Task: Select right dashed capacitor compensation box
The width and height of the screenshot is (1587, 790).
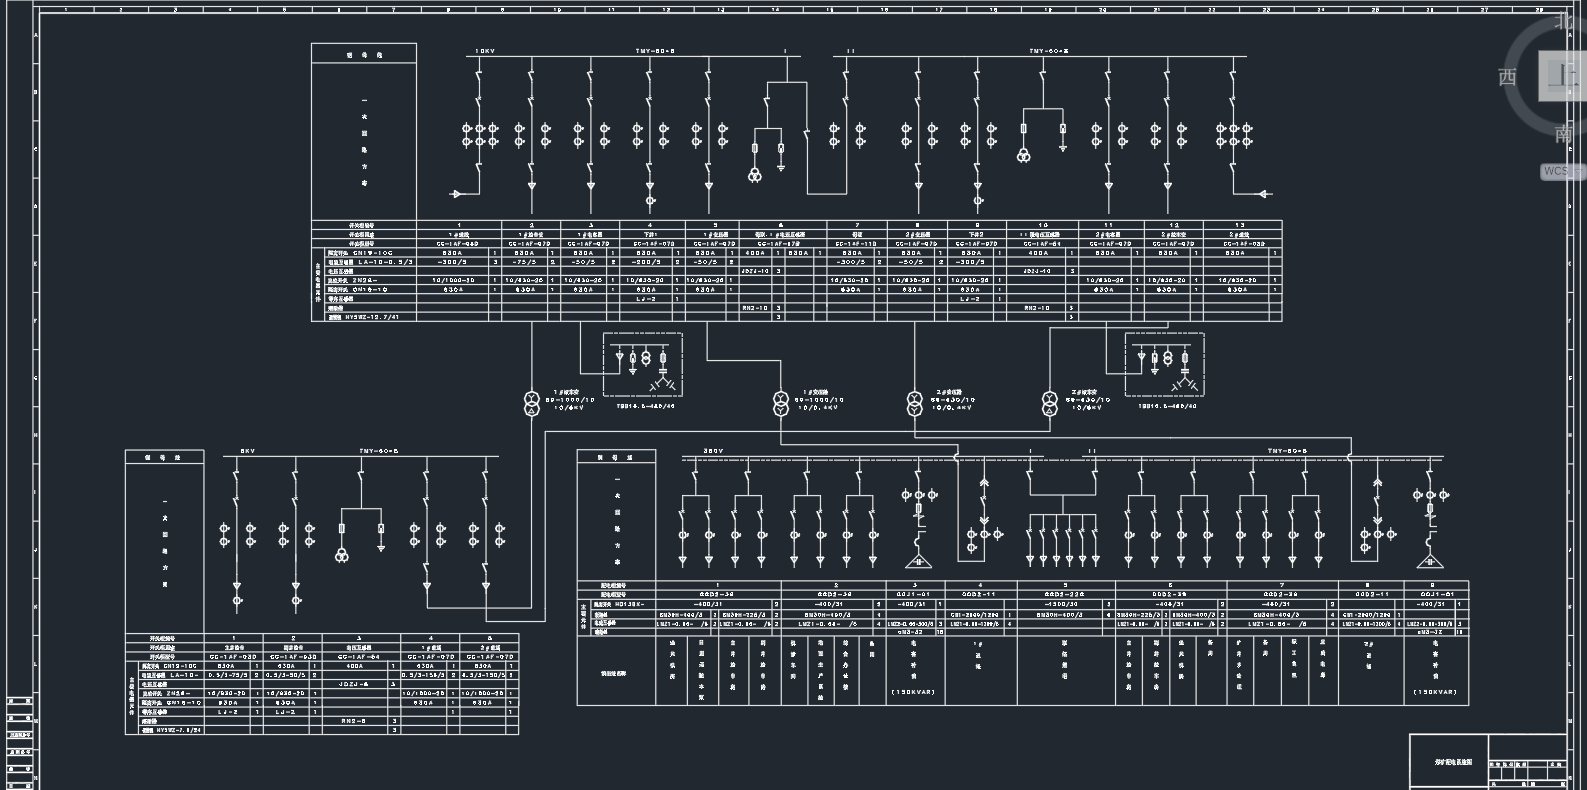Action: [1164, 364]
